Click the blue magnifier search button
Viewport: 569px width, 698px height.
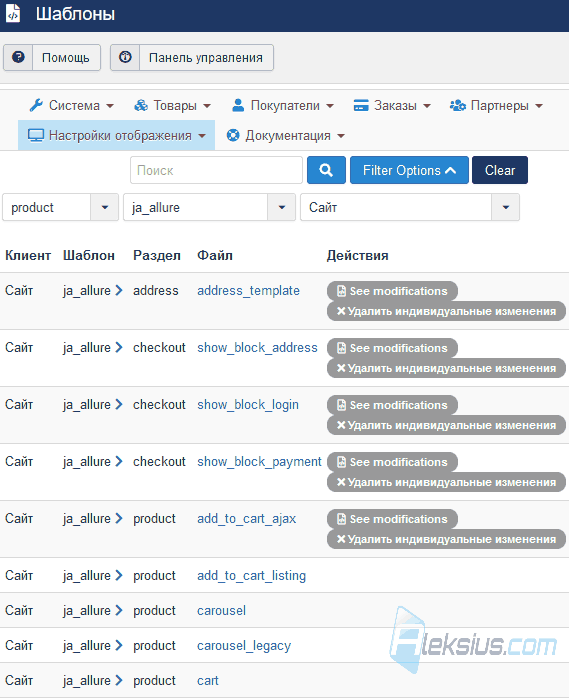point(326,170)
